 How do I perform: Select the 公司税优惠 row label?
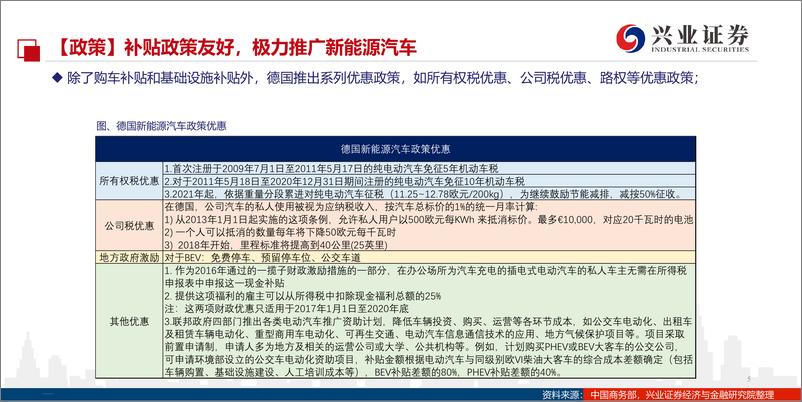(x=129, y=226)
